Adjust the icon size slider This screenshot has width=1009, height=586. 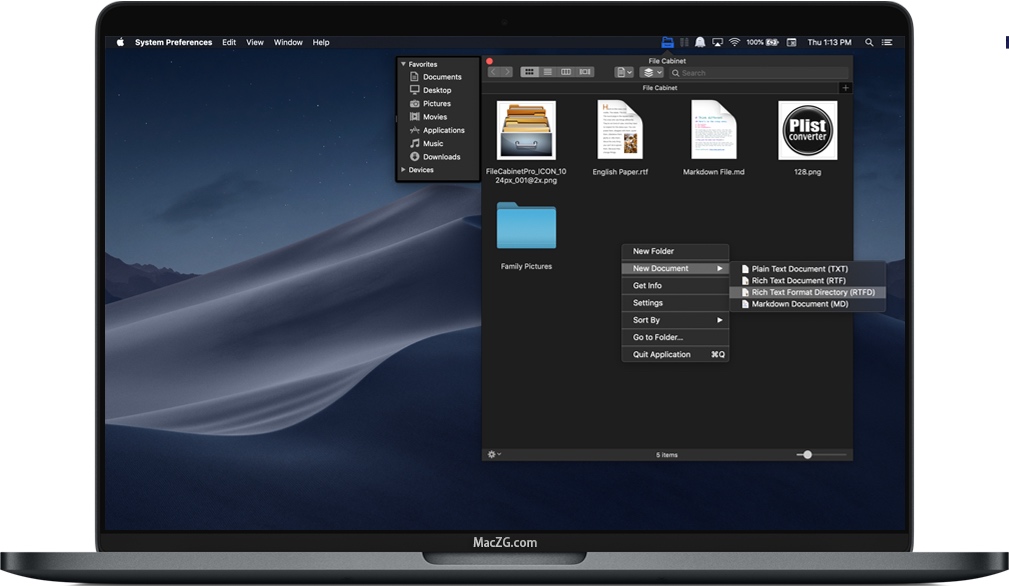809,454
